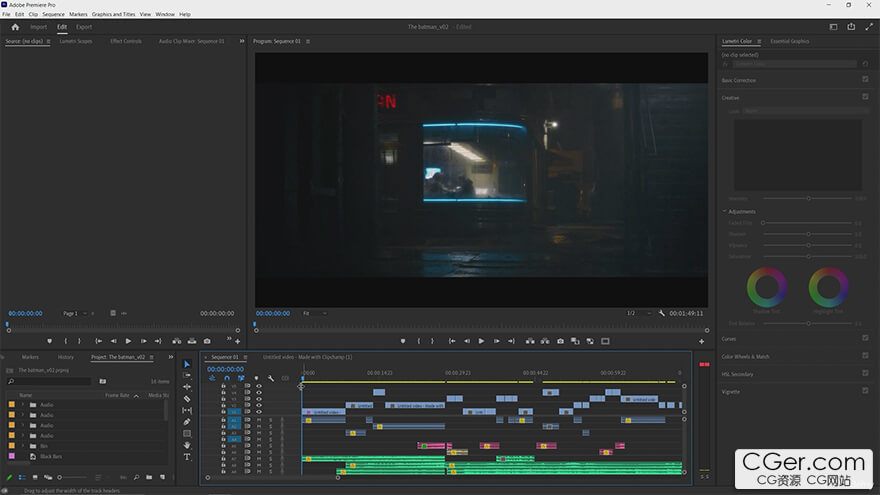Click Lift button in the Program monitor
This screenshot has height=495, width=880.
tap(530, 341)
